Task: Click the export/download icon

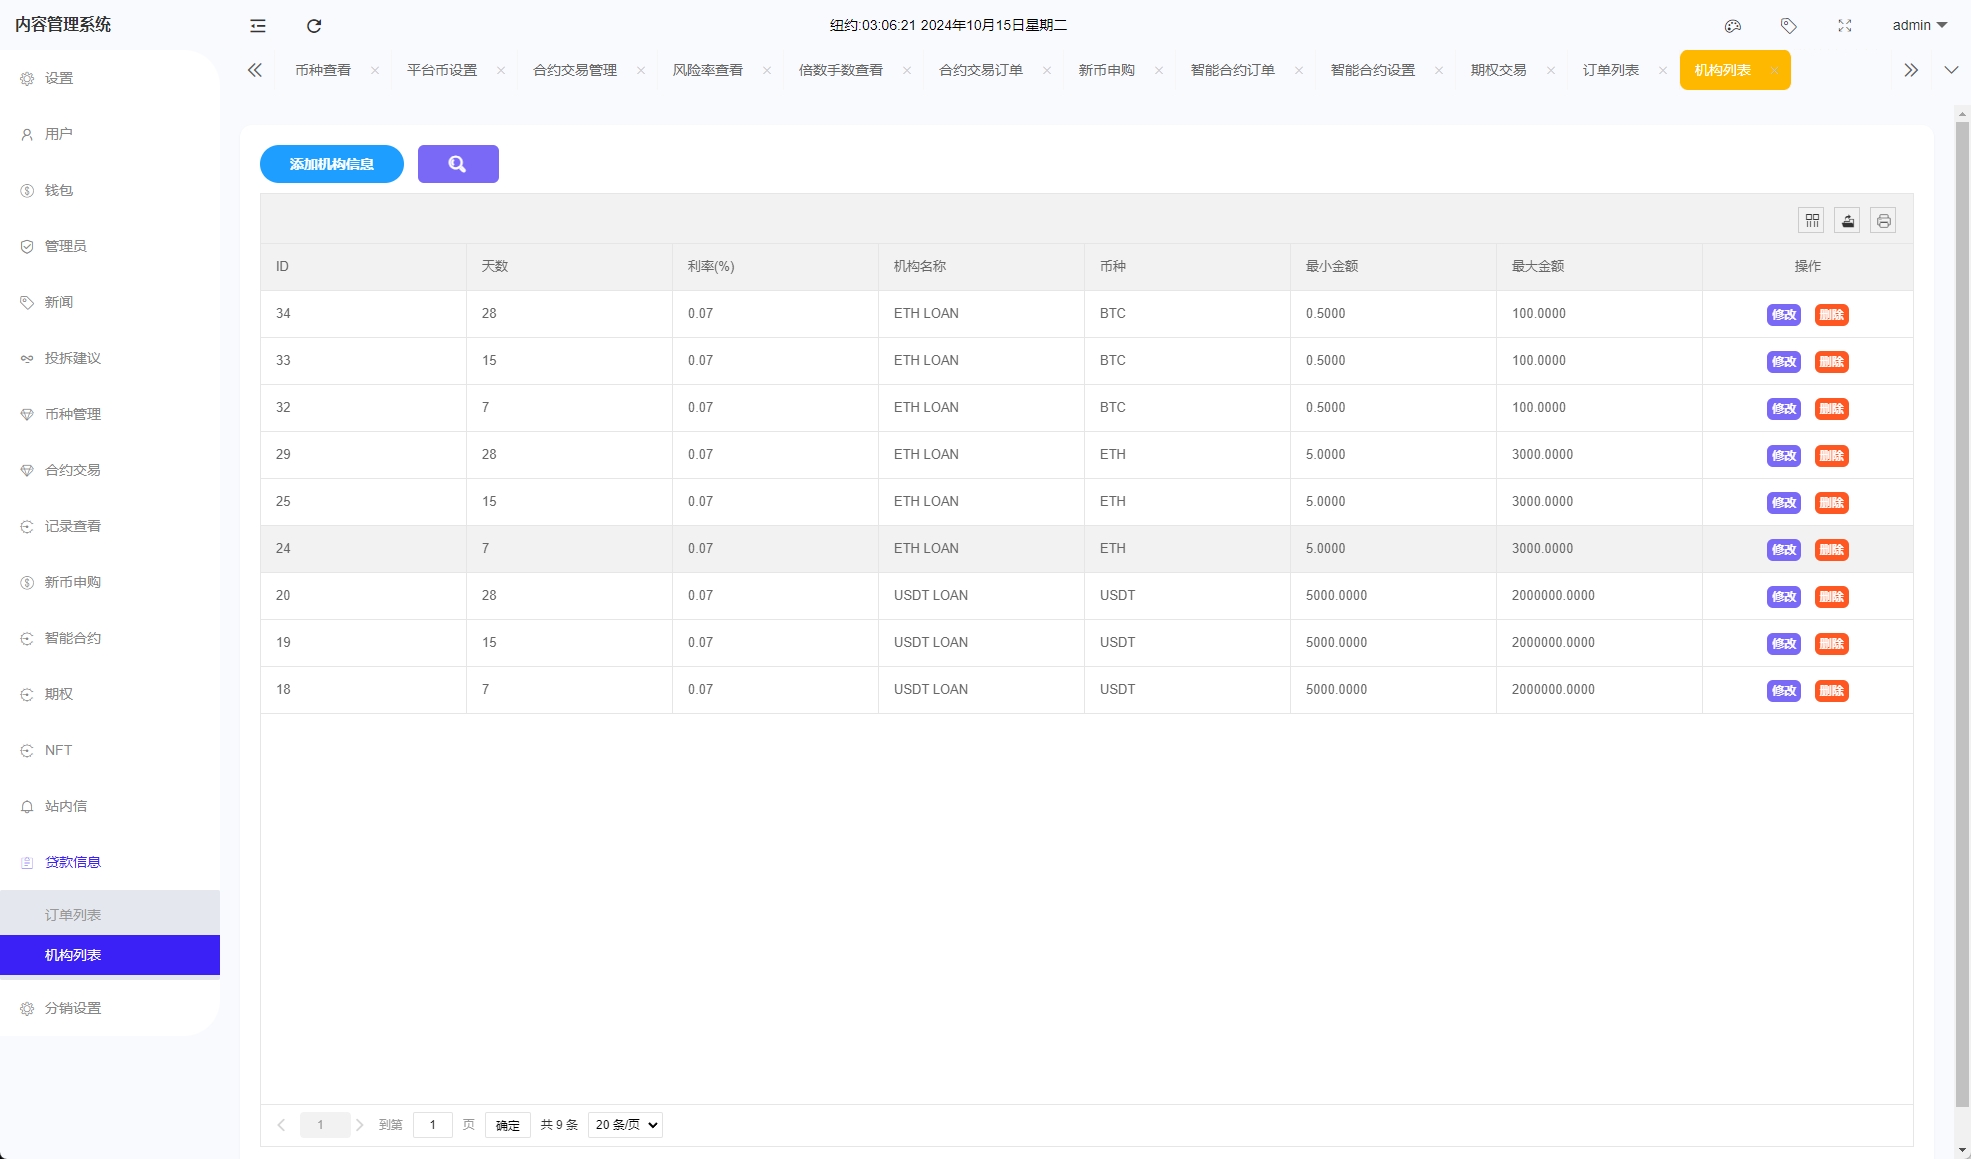Action: 1848,221
